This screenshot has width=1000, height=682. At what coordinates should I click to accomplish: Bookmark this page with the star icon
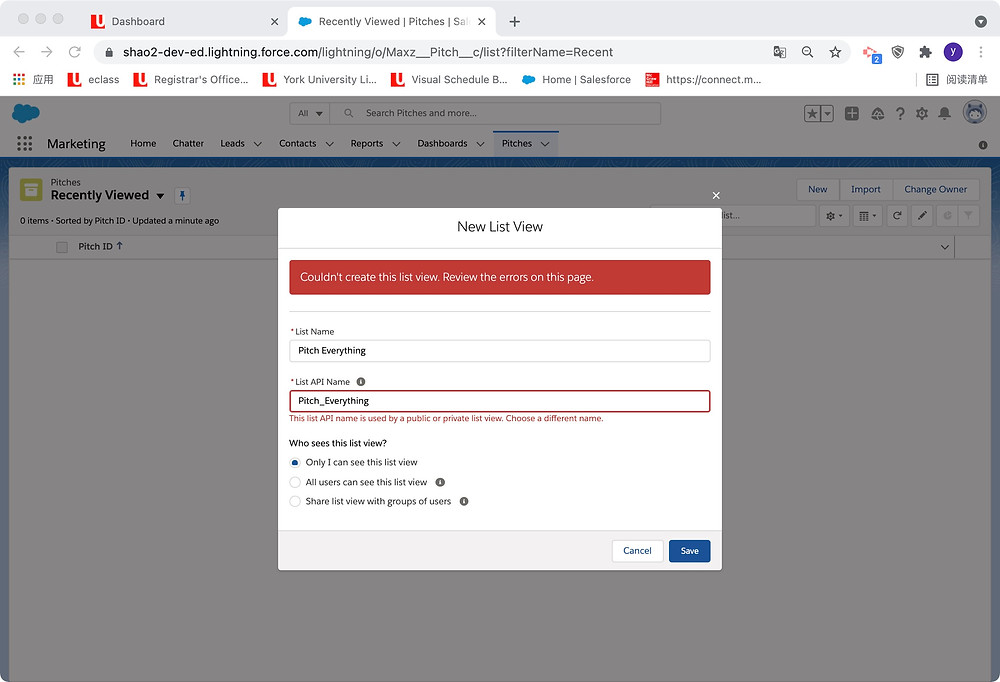(835, 52)
